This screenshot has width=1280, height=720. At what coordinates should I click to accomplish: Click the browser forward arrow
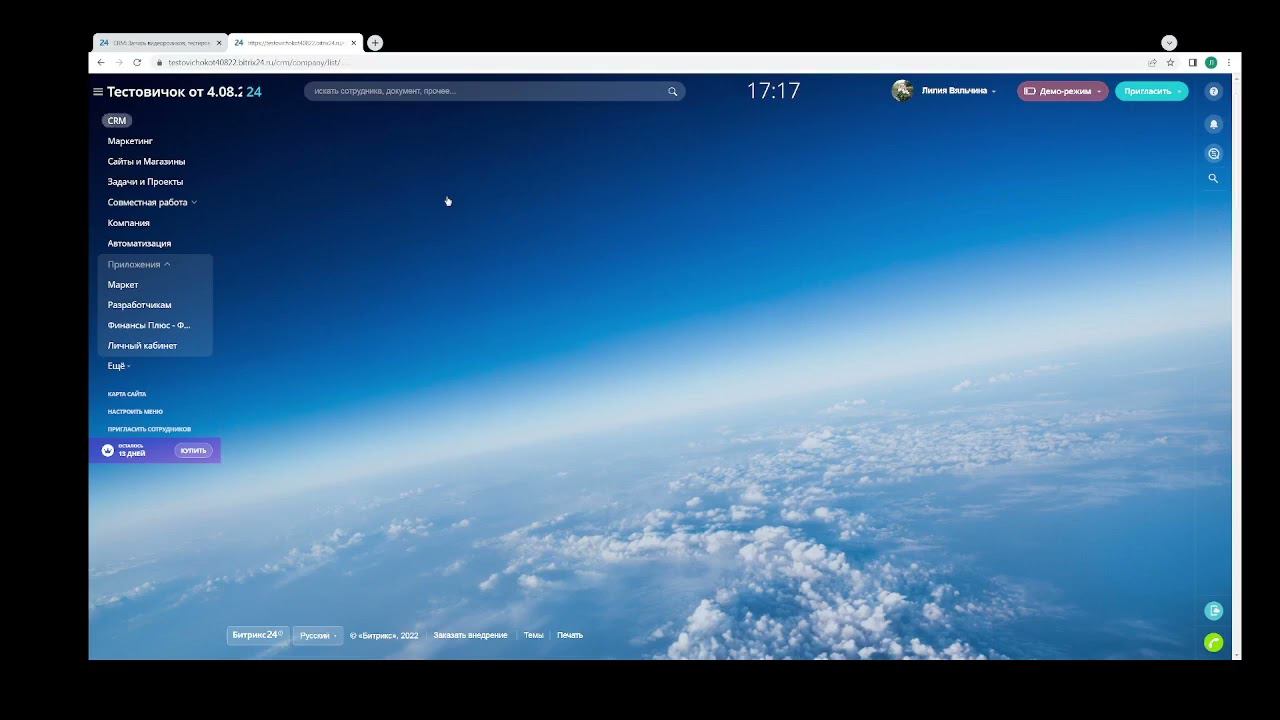click(119, 62)
